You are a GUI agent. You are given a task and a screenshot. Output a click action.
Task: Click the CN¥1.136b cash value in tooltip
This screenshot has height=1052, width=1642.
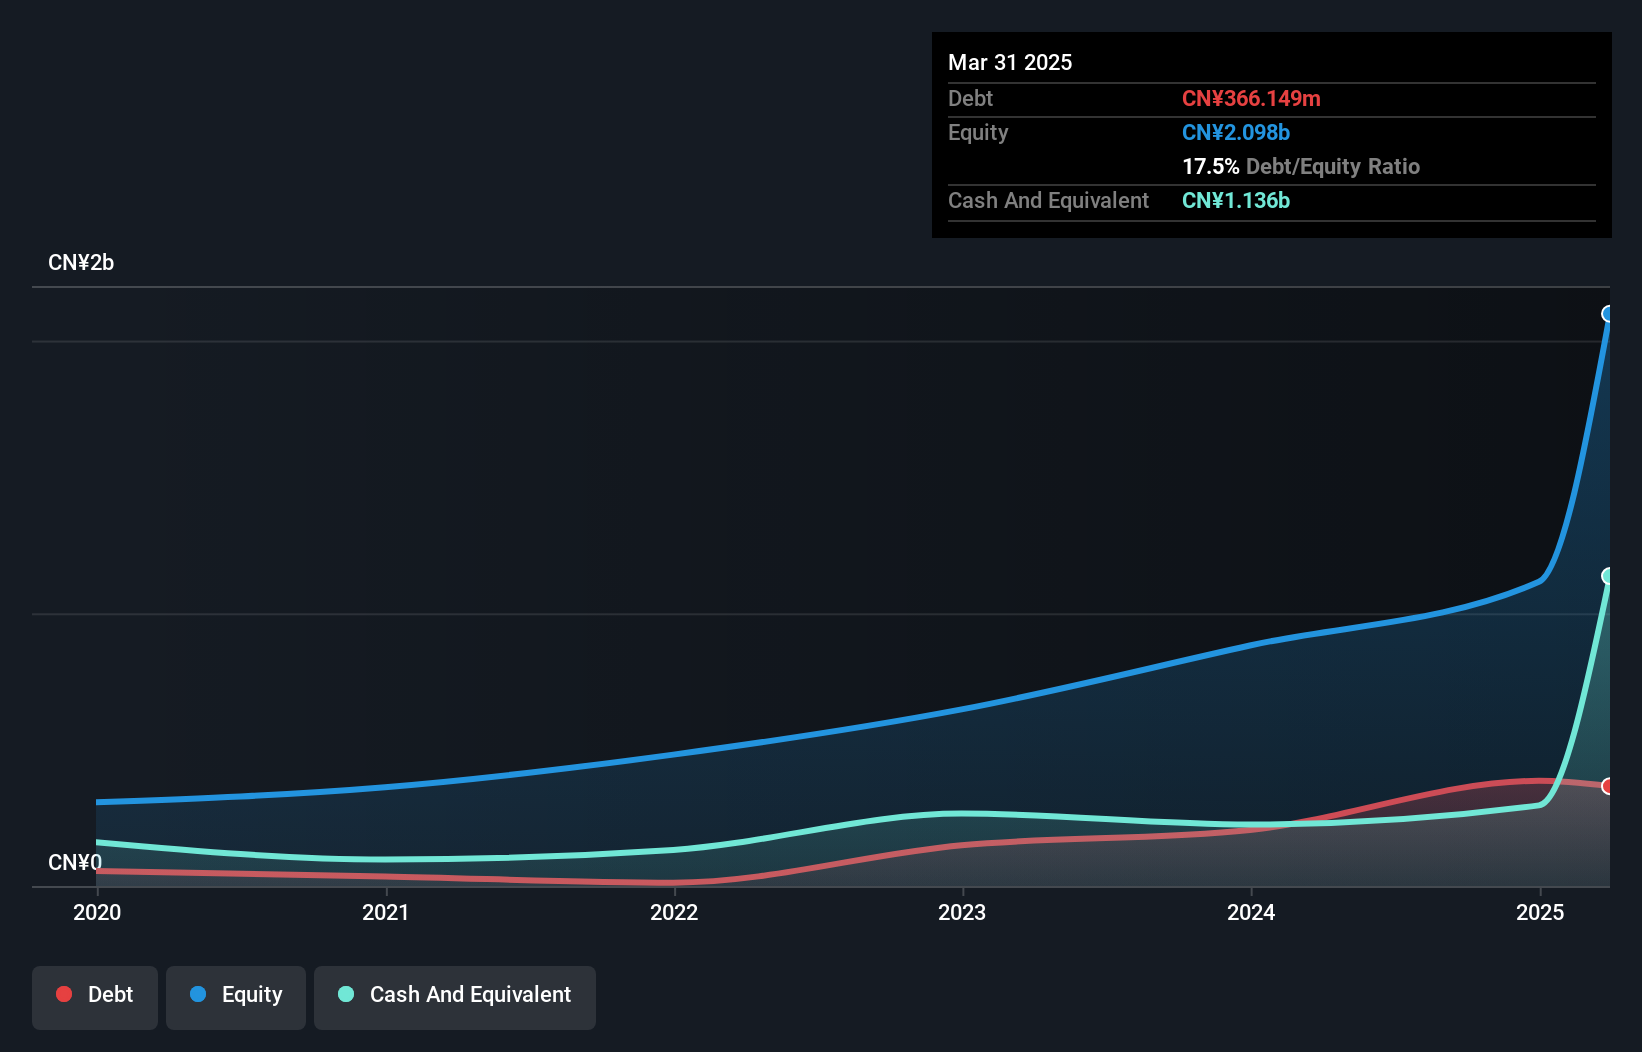click(1236, 201)
